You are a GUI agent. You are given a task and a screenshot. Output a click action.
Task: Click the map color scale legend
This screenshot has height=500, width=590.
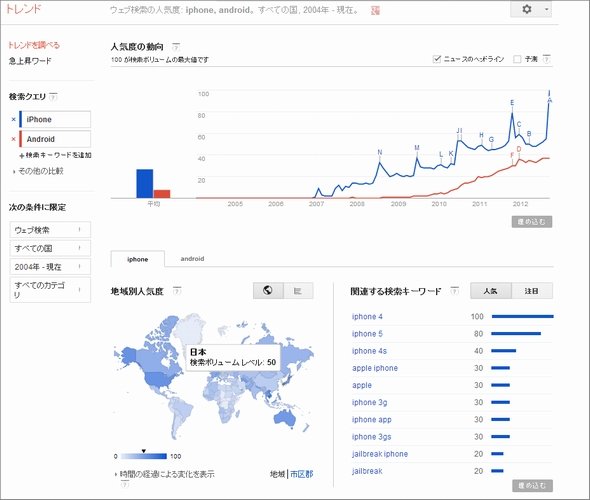(143, 456)
